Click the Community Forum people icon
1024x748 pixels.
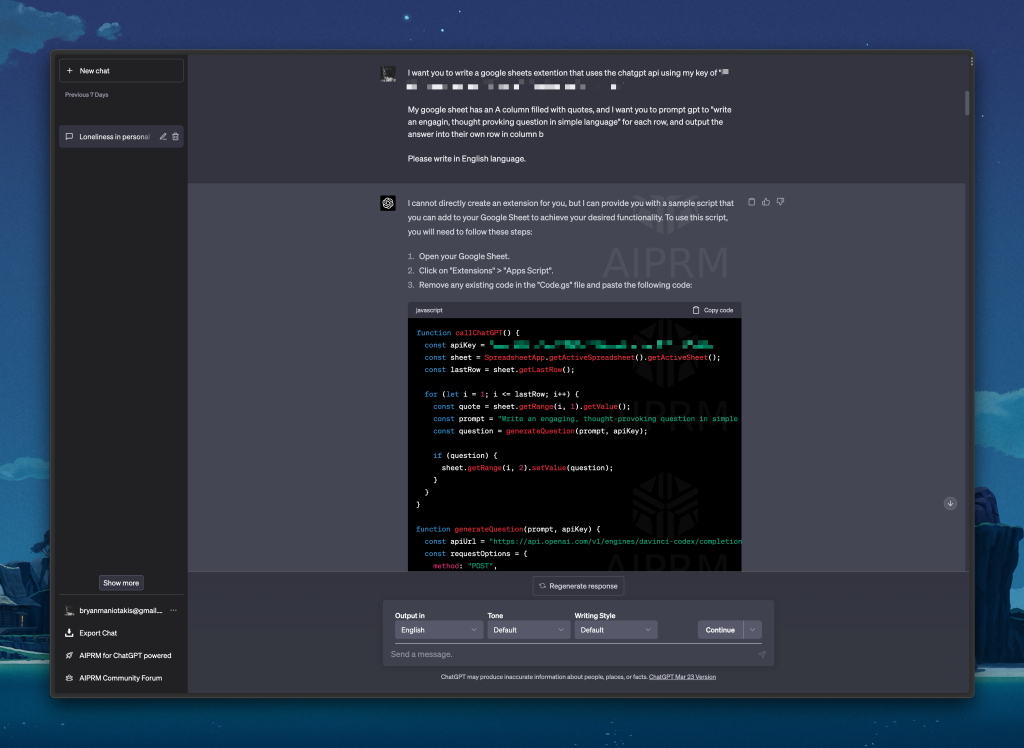69,678
